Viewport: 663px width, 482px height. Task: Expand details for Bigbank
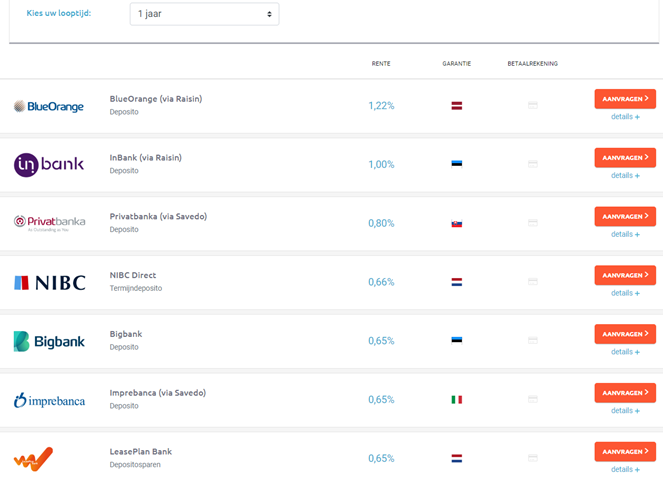point(625,352)
